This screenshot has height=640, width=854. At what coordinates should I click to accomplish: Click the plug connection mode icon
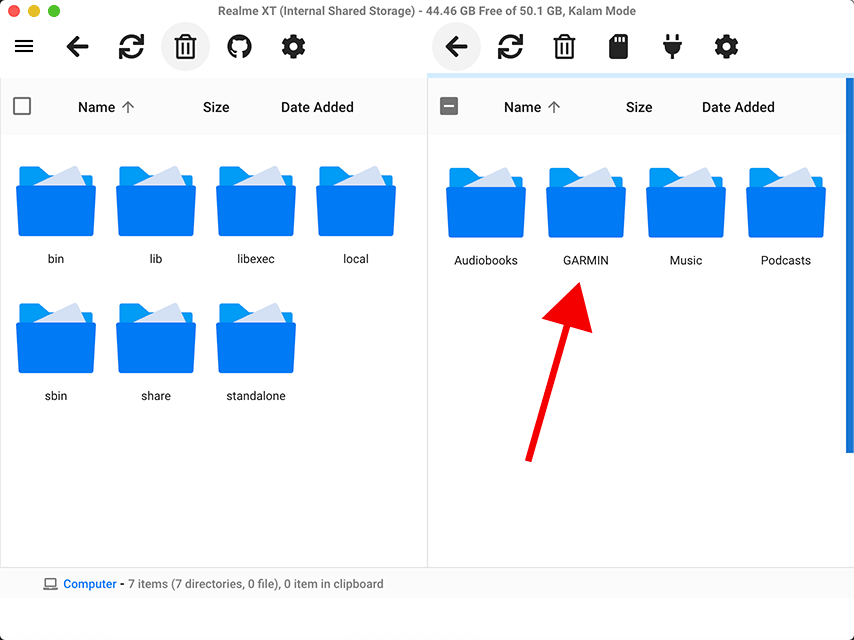coord(672,46)
